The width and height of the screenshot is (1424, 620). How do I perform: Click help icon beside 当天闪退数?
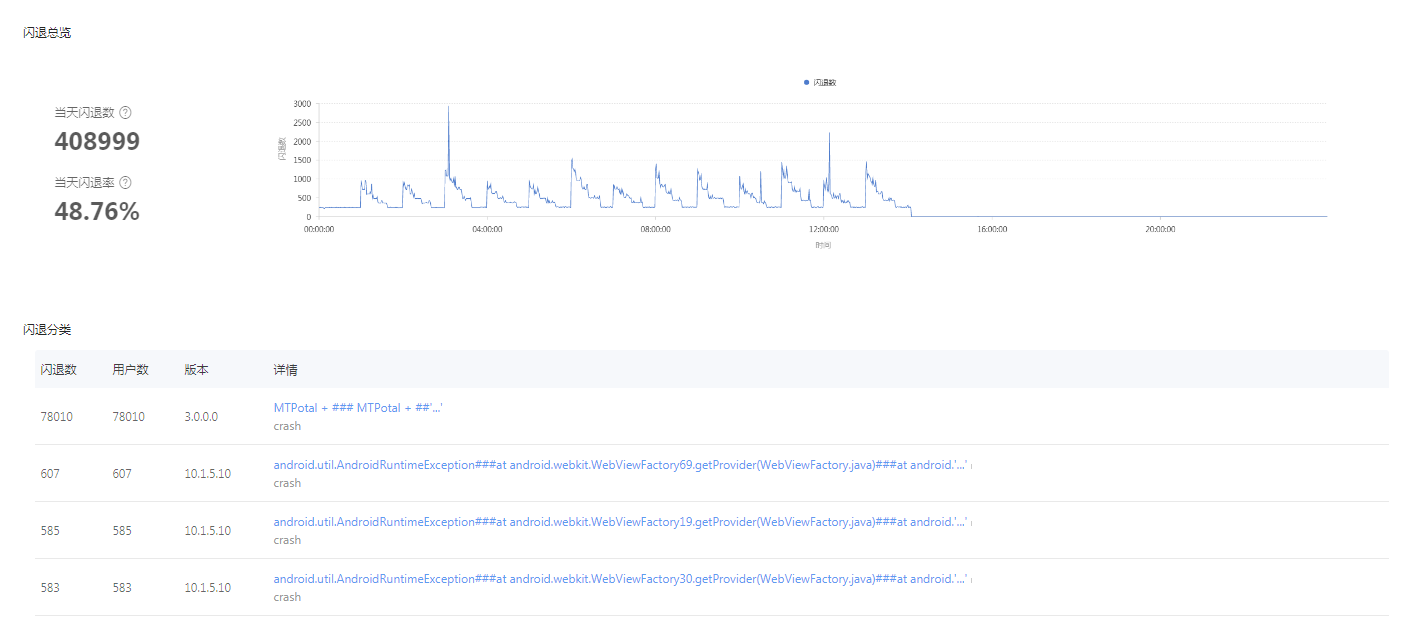pos(125,113)
